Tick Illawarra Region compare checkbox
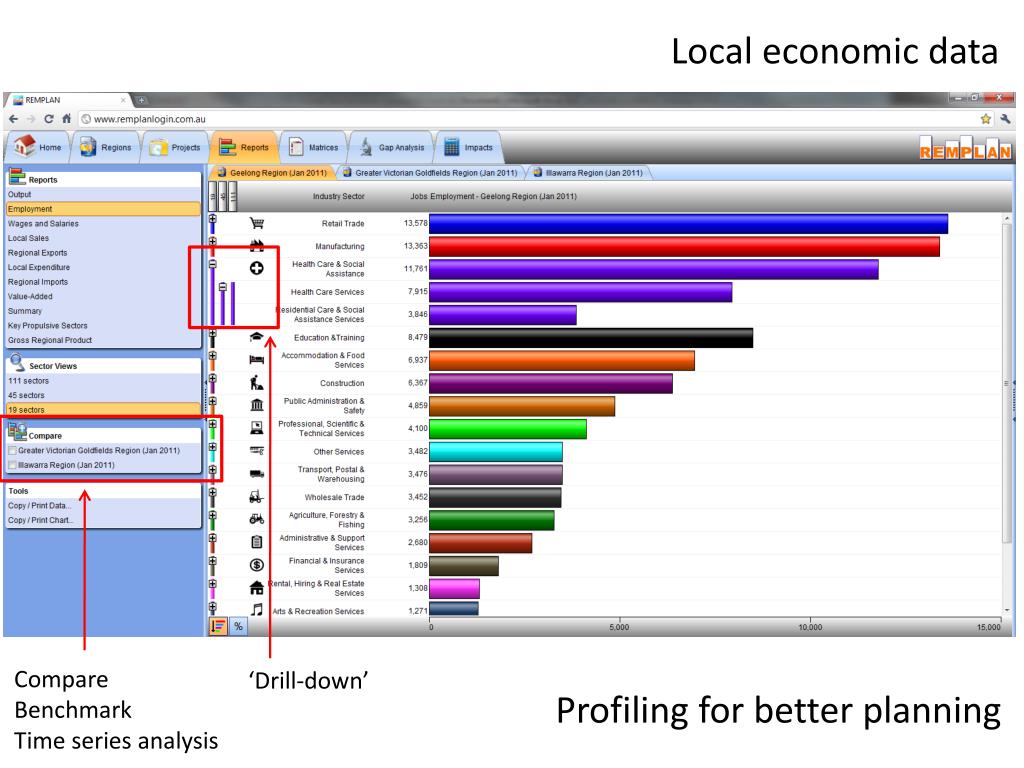1024x768 pixels. (12, 465)
